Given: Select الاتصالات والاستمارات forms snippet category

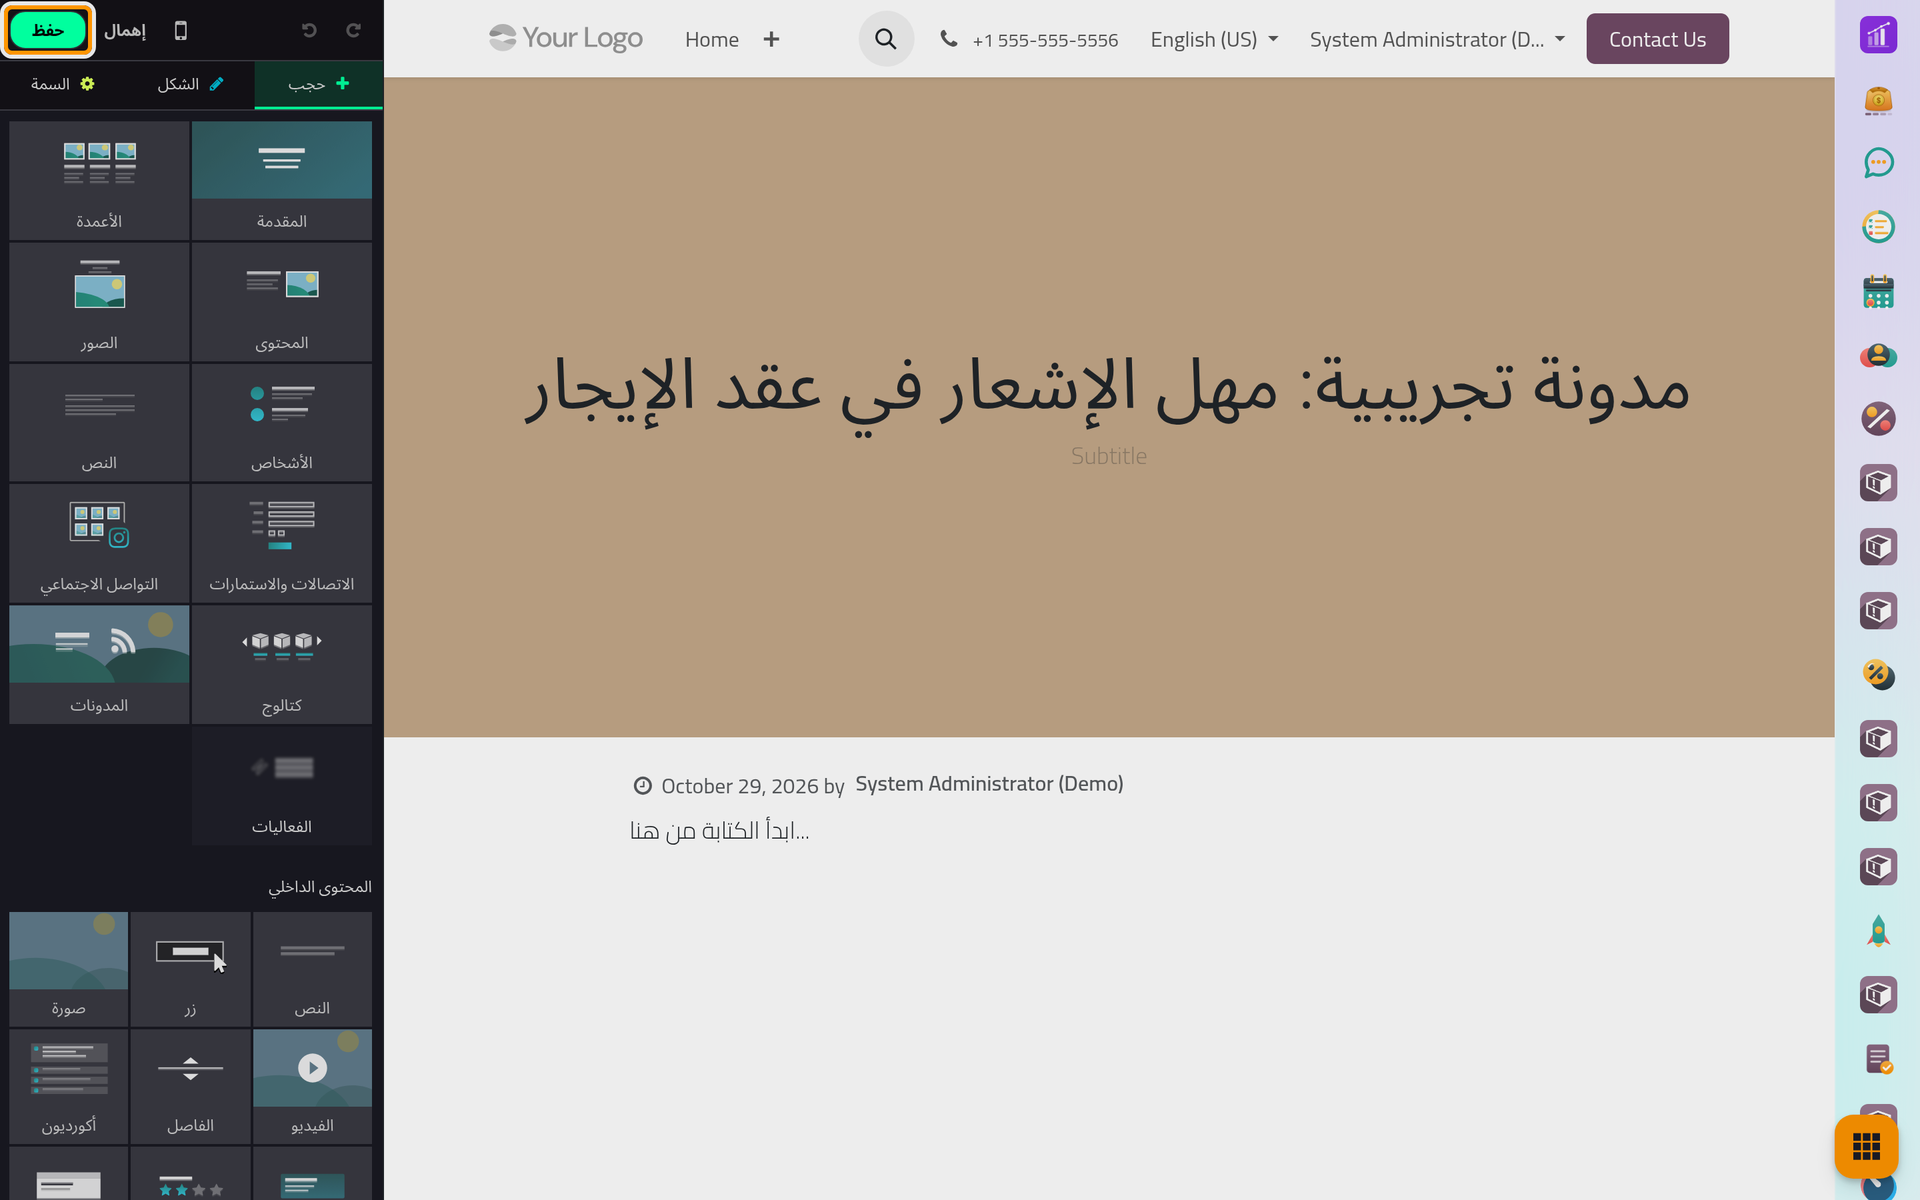Looking at the screenshot, I should [x=282, y=544].
